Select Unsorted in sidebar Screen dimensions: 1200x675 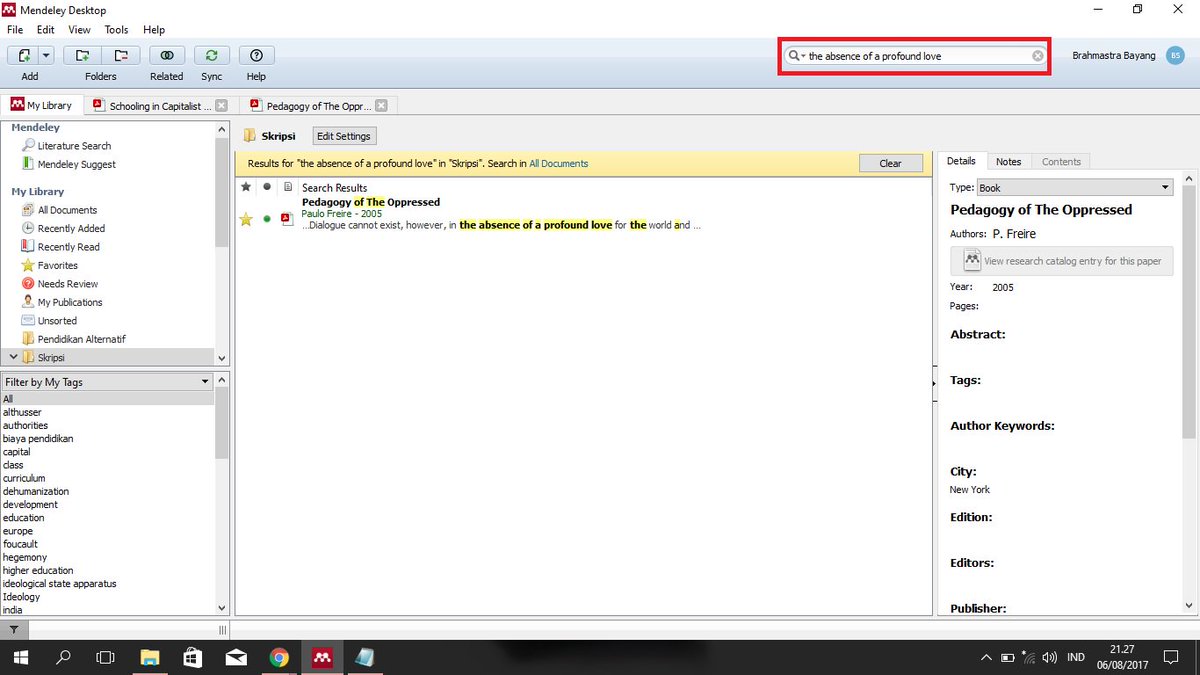(x=57, y=321)
